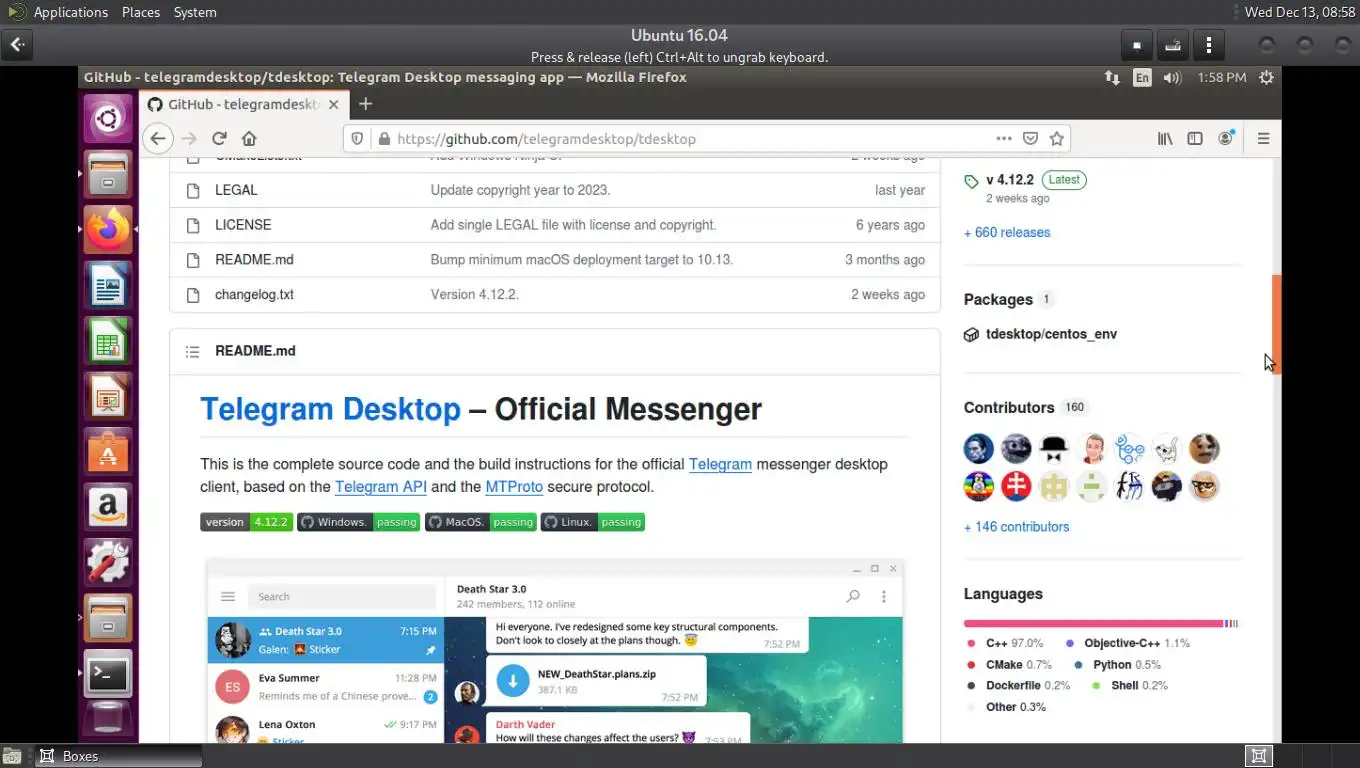Open the Amazon launcher icon
The width and height of the screenshot is (1360, 768).
(108, 507)
